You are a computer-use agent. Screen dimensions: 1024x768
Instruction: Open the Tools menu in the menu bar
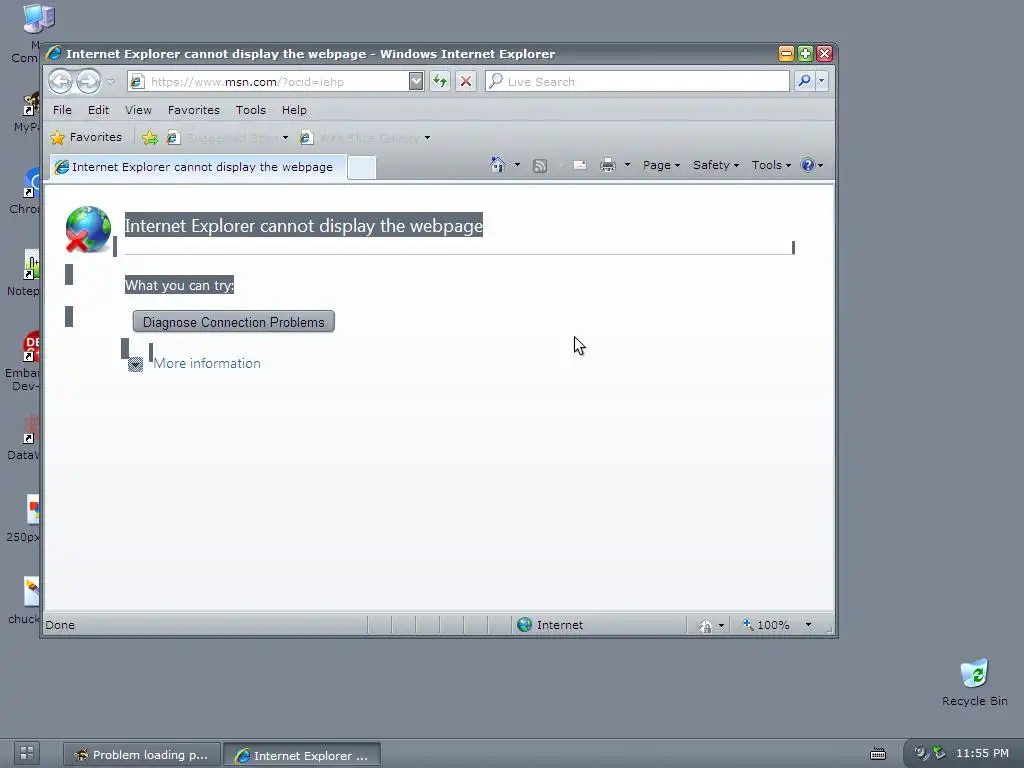point(251,110)
